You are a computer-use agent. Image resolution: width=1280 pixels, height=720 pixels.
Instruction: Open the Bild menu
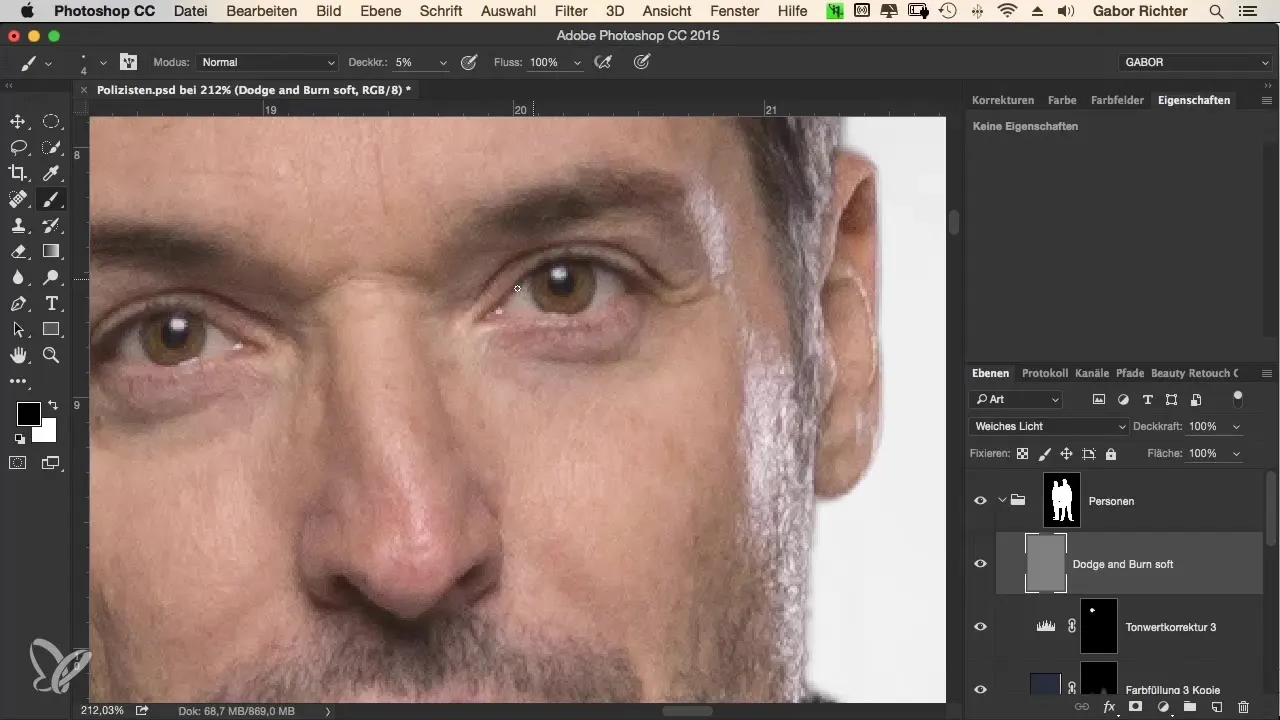click(329, 11)
